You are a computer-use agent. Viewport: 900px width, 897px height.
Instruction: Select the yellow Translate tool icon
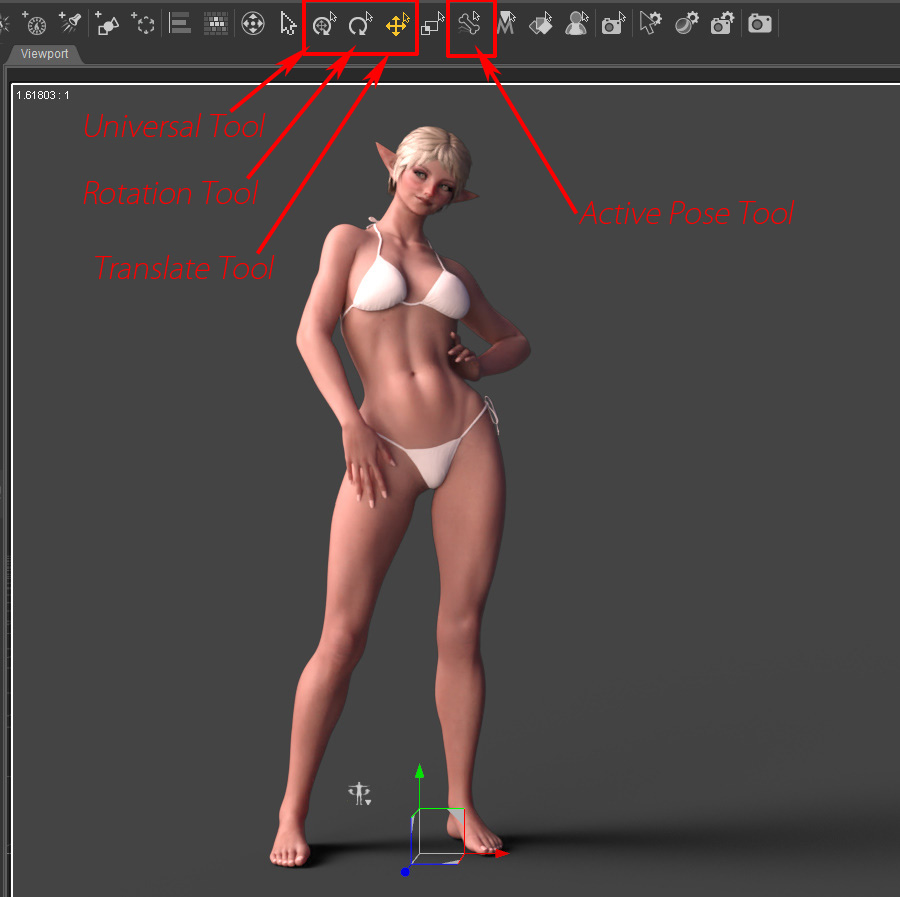click(397, 25)
